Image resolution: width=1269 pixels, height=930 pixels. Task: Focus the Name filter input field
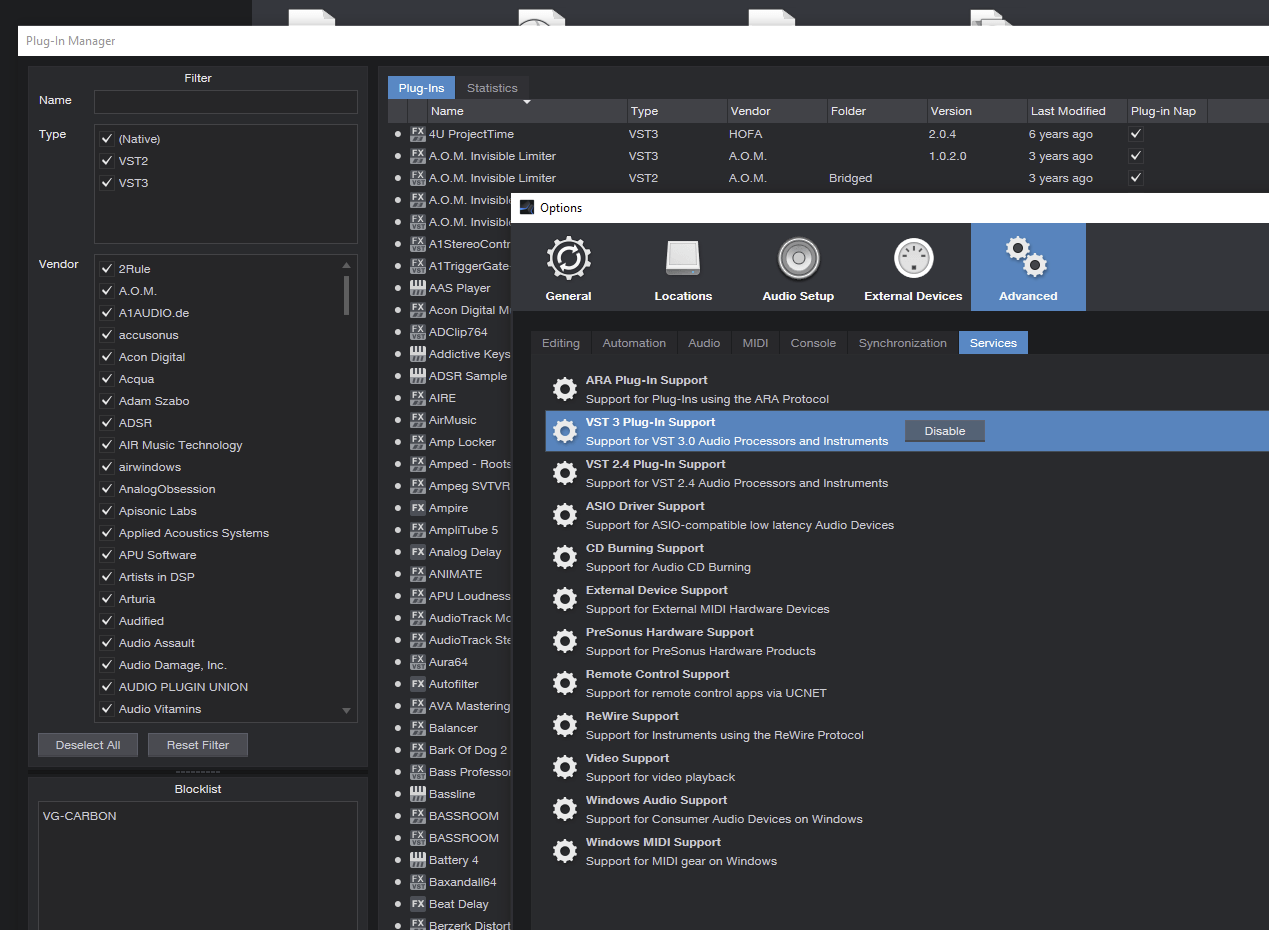(x=226, y=102)
